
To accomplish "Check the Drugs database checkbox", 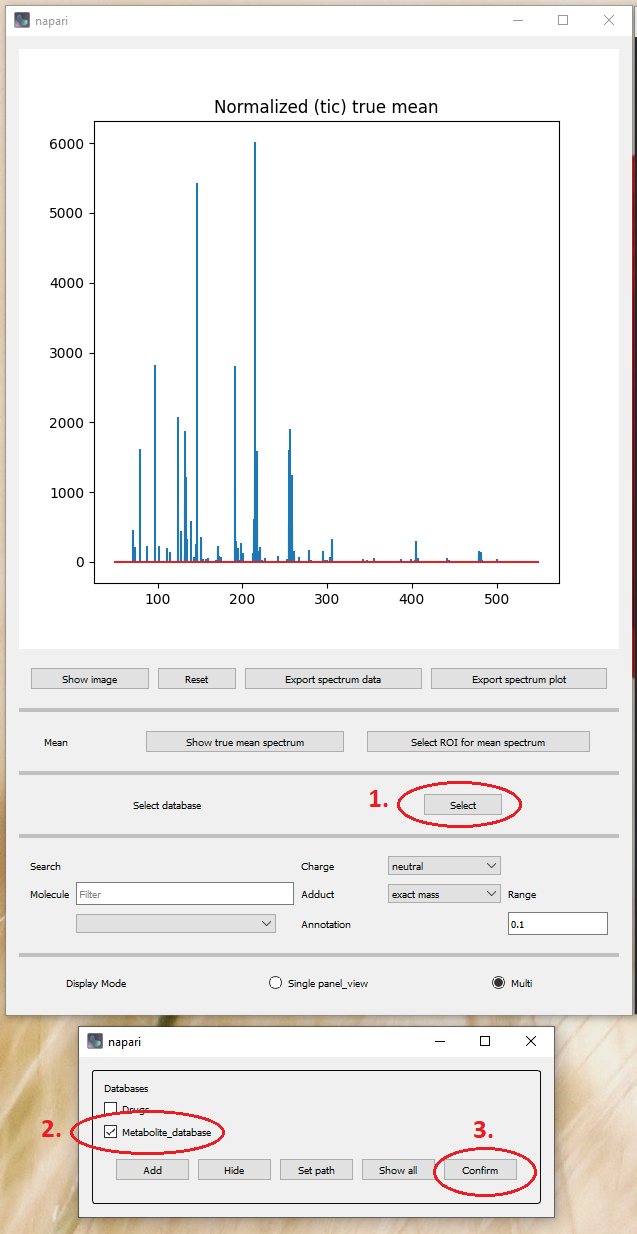I will pyautogui.click(x=111, y=1108).
